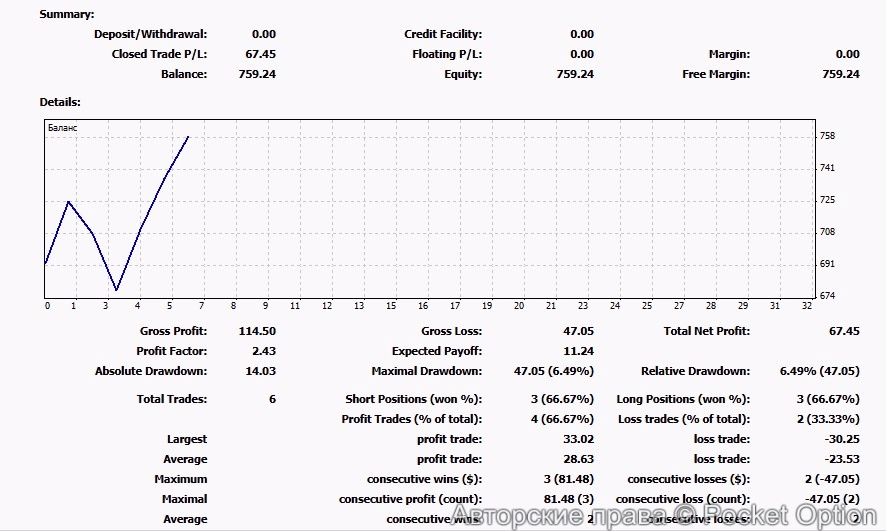Click the Details section heading
The width and height of the screenshot is (886, 531).
click(x=60, y=102)
